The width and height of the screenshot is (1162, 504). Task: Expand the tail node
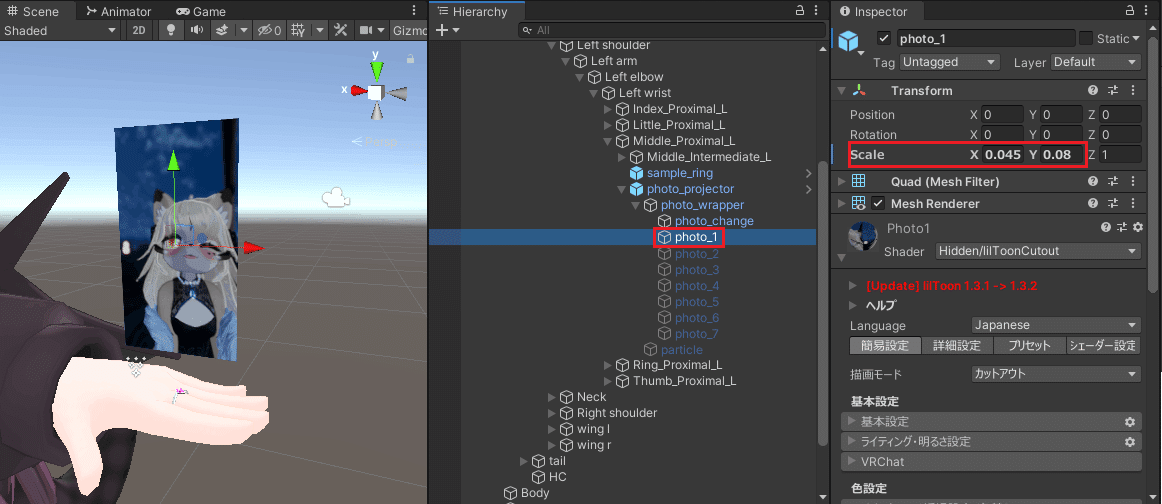pos(523,461)
